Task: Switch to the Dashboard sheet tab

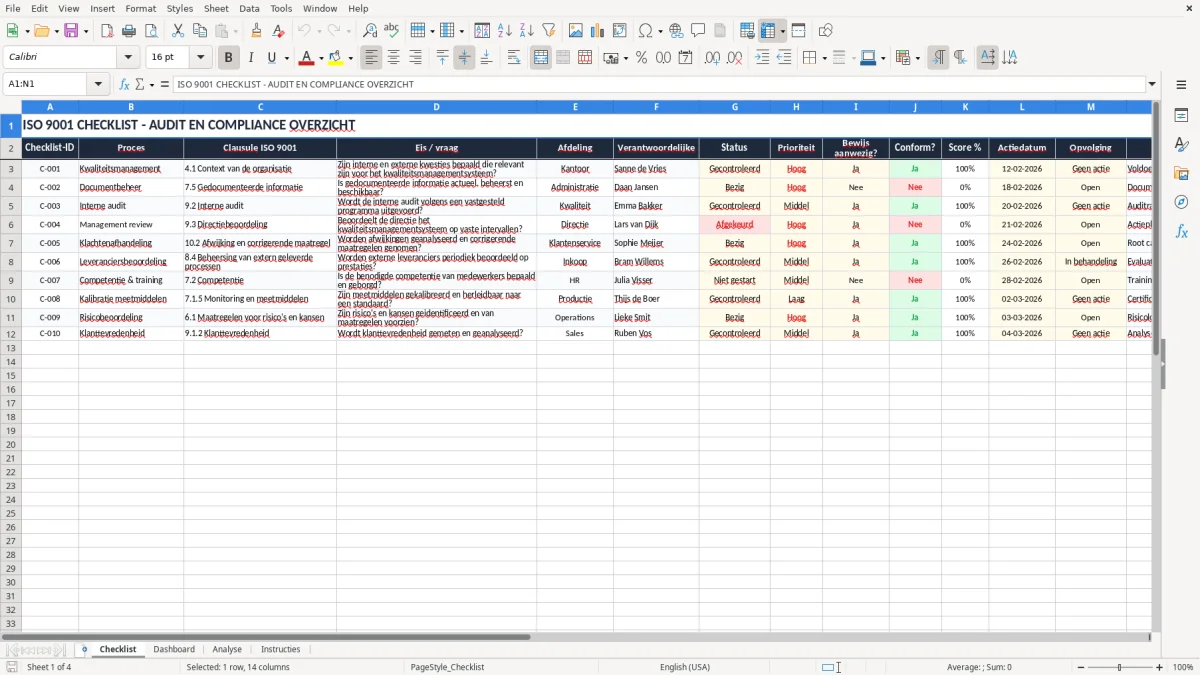Action: pos(174,649)
